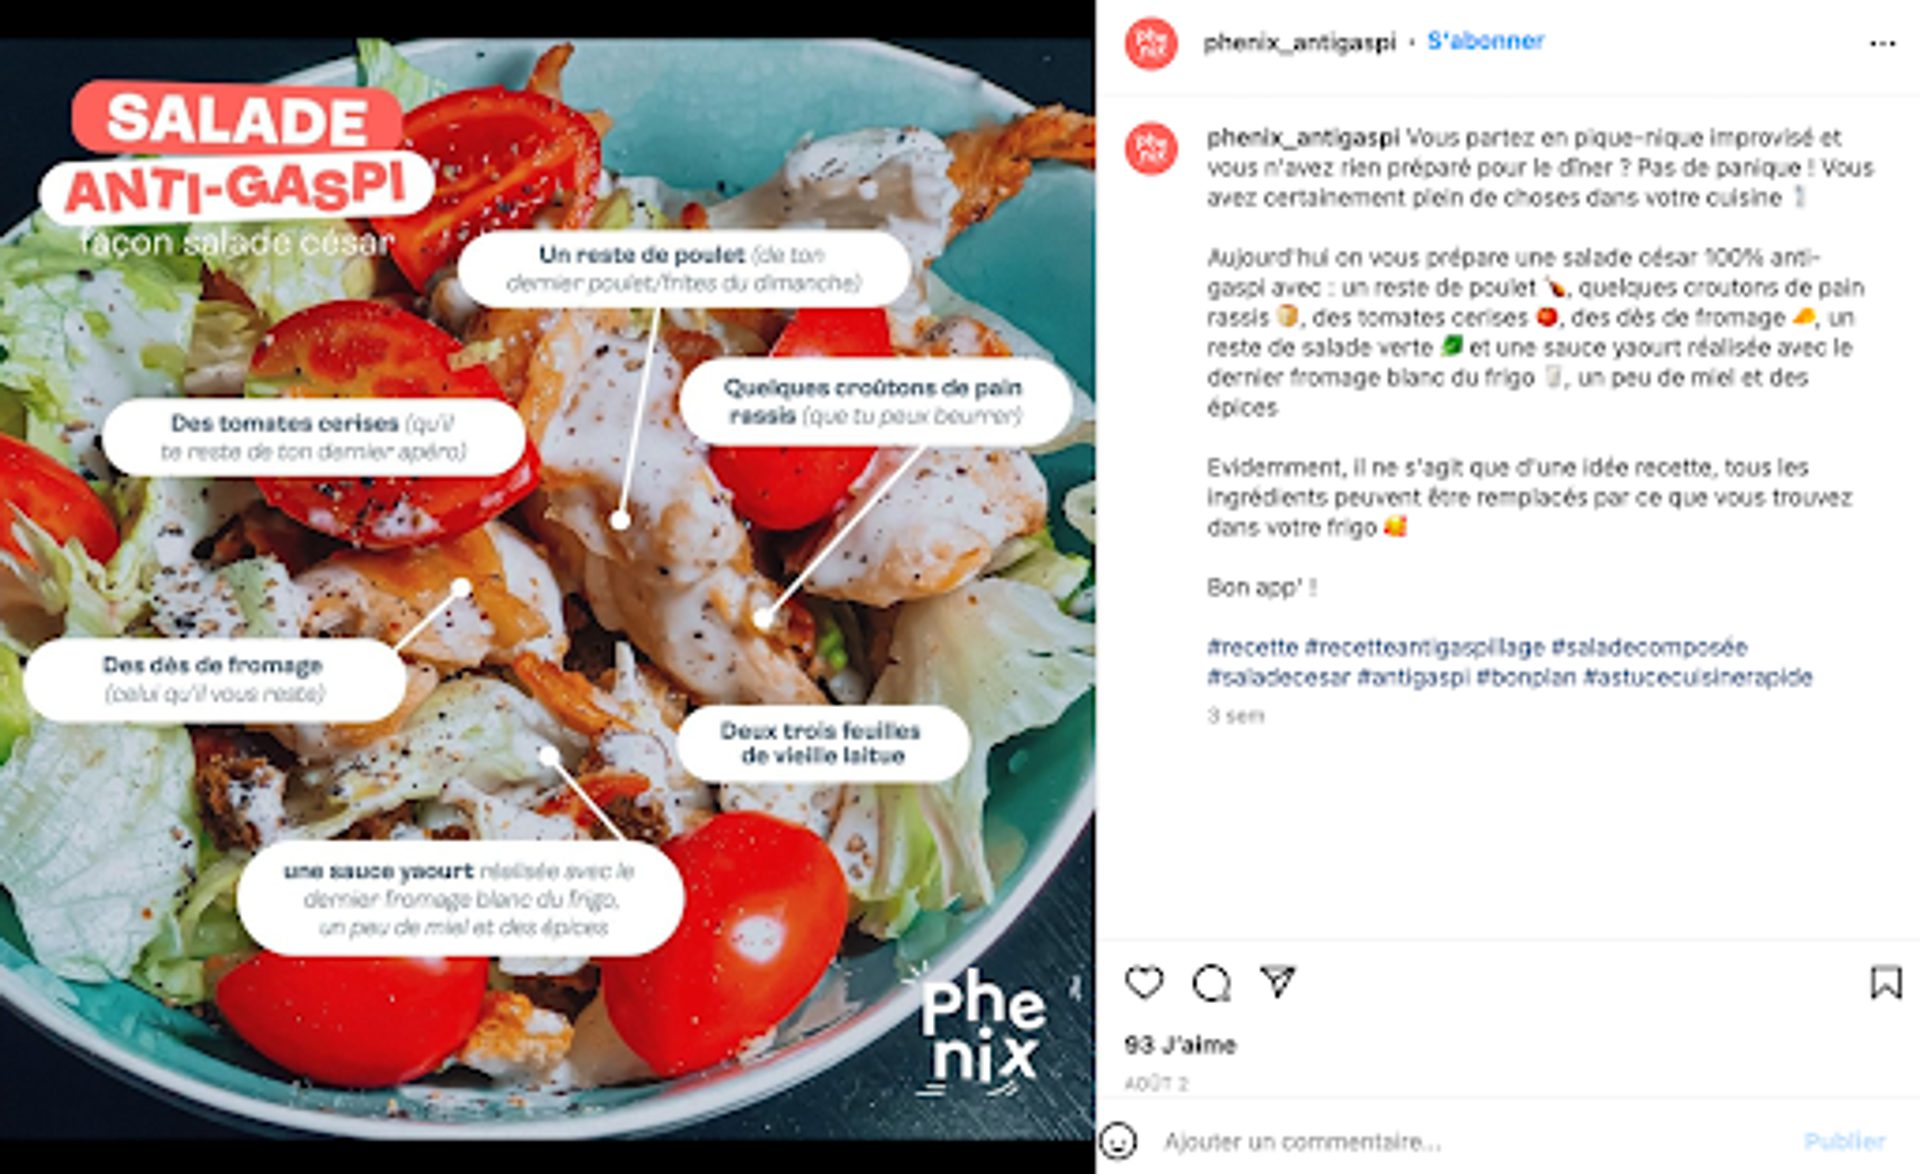1920x1174 pixels.
Task: Open emoji picker in comment box
Action: (1118, 1141)
